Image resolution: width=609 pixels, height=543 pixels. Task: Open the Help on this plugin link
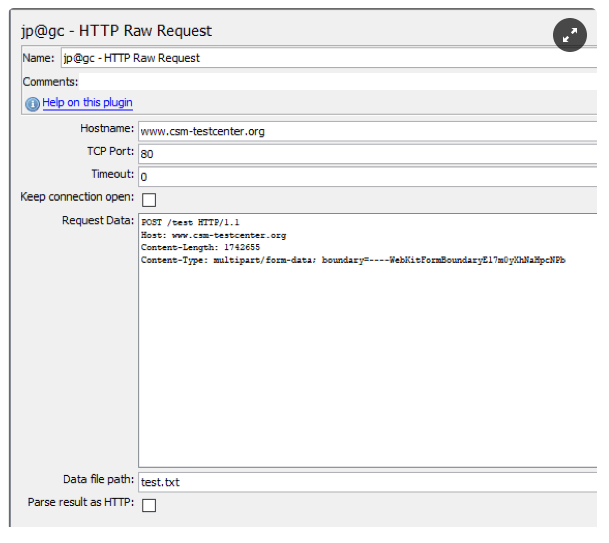coord(87,103)
